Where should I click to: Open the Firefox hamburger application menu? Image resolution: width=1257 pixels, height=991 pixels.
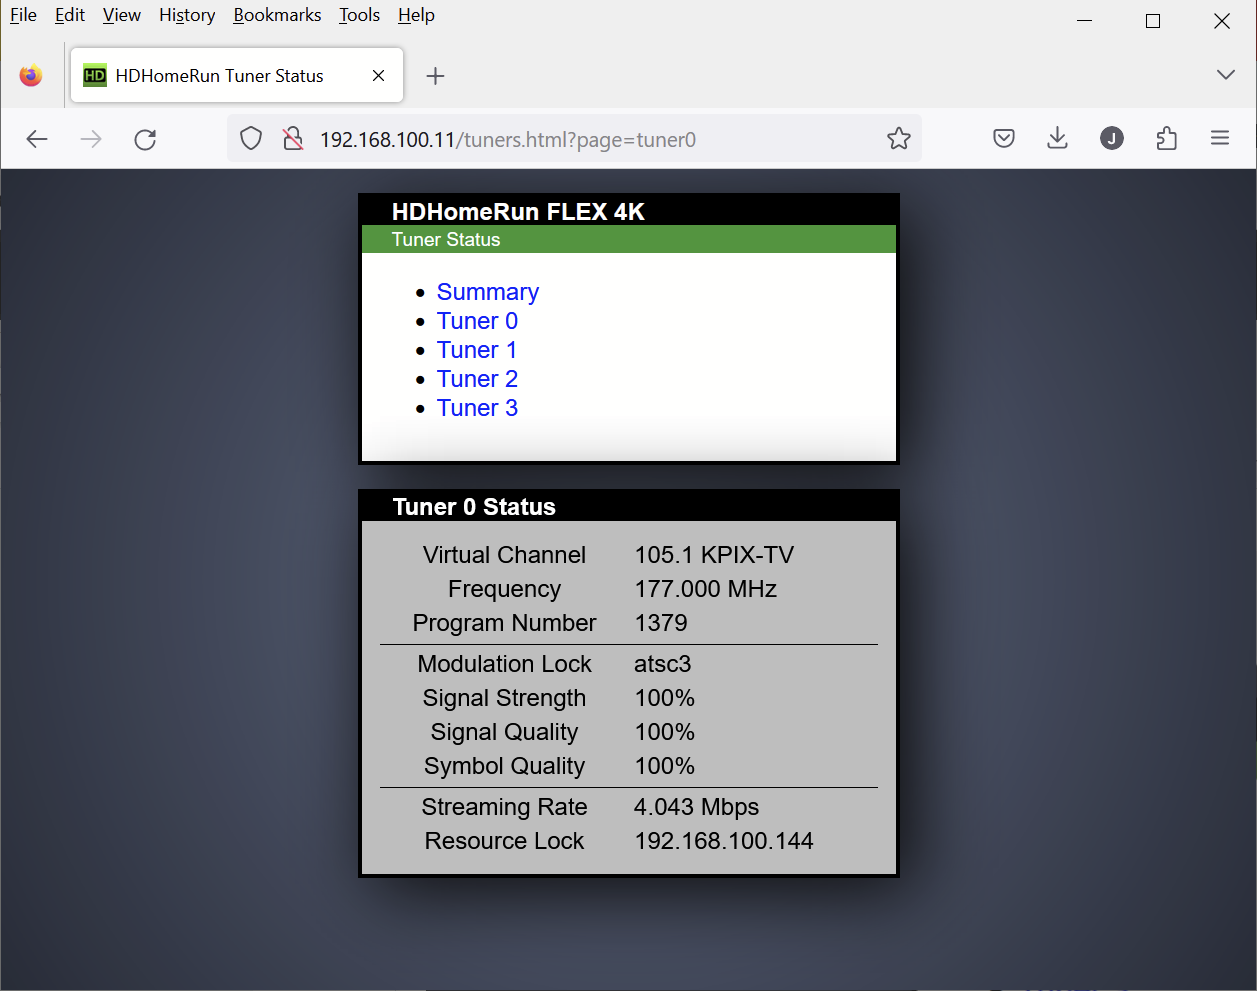coord(1220,139)
